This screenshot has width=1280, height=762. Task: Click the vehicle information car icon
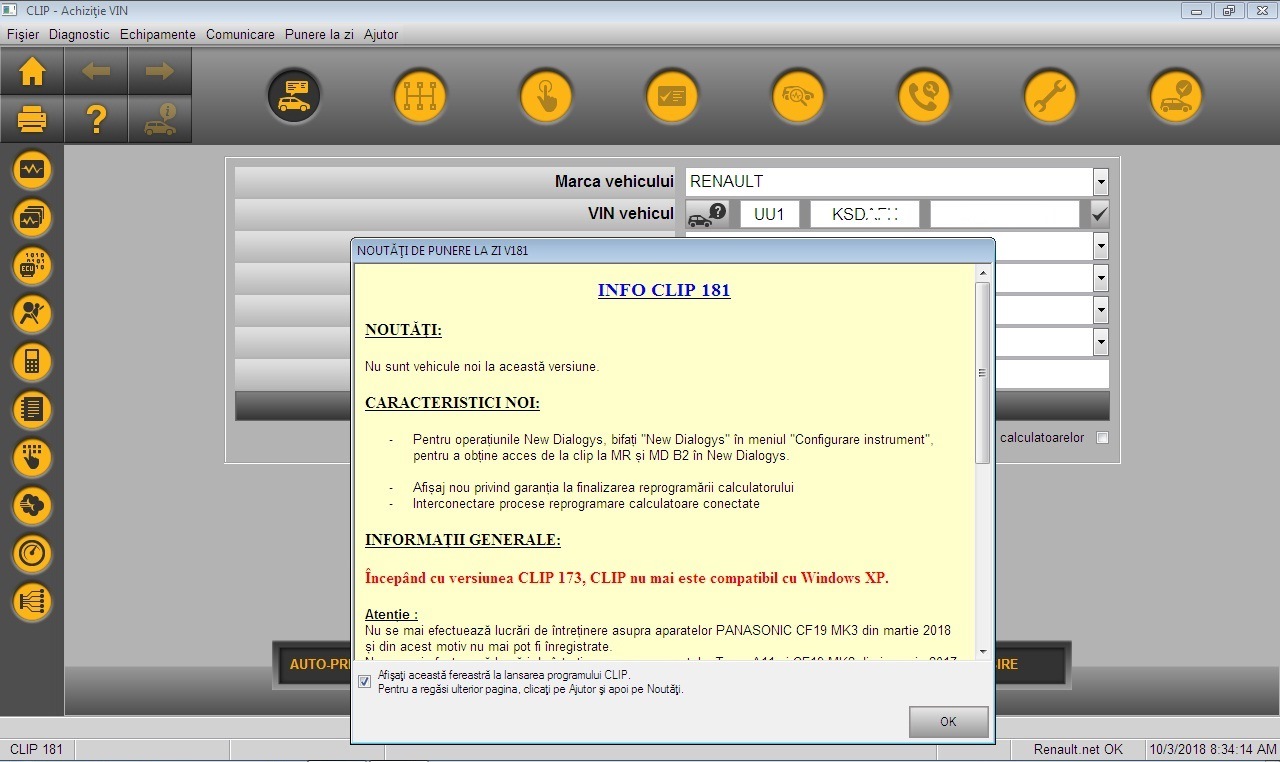pos(160,119)
